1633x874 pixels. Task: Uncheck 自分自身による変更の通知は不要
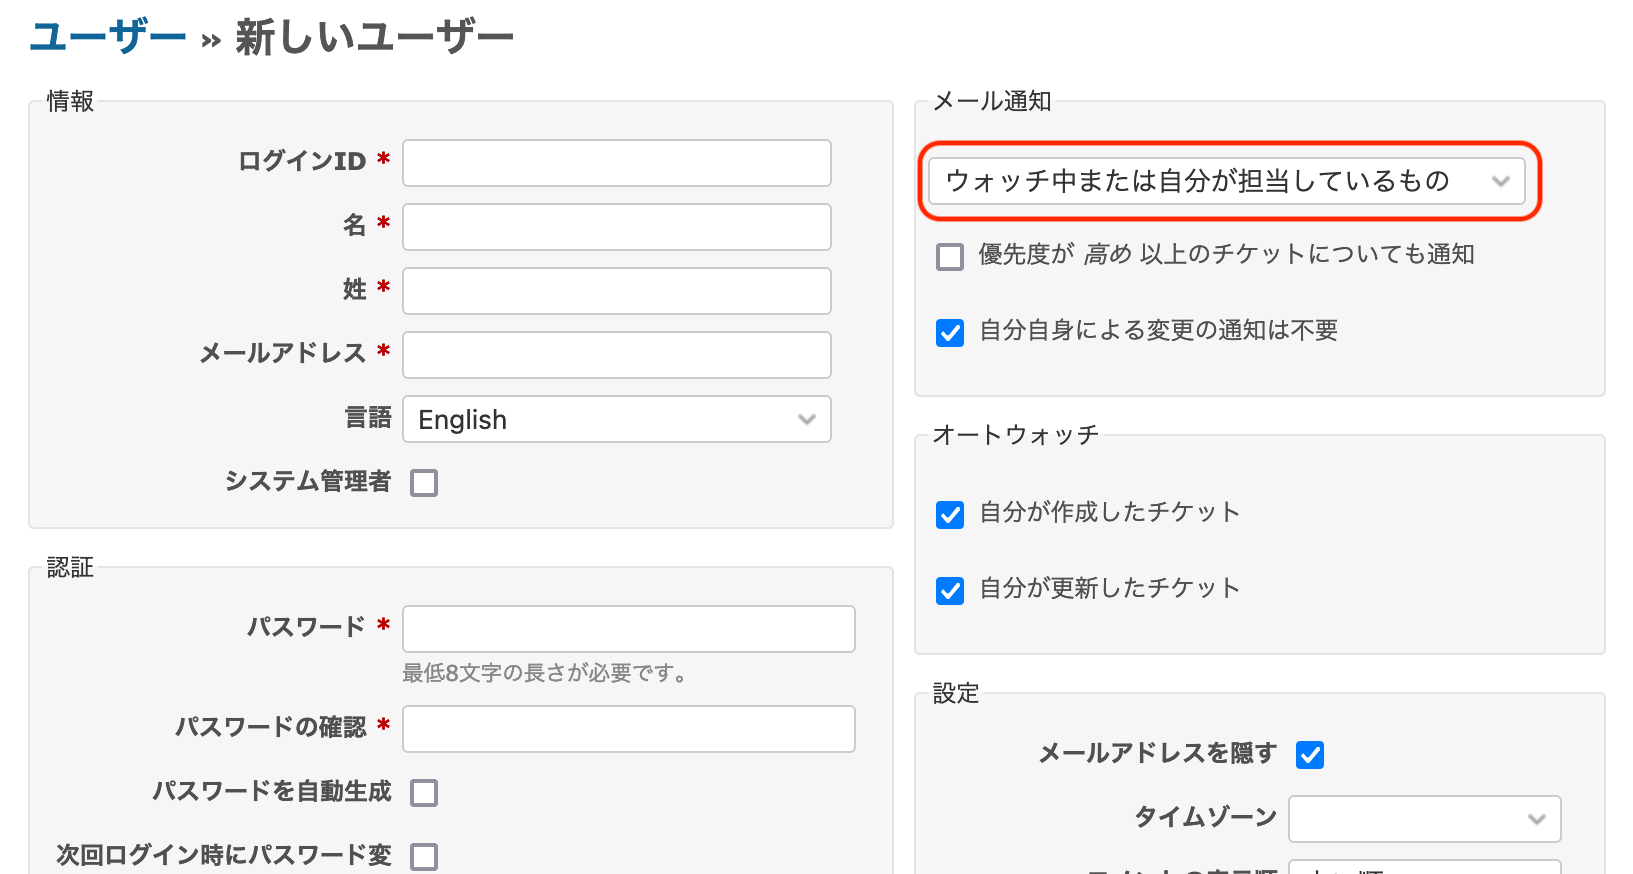(x=950, y=333)
